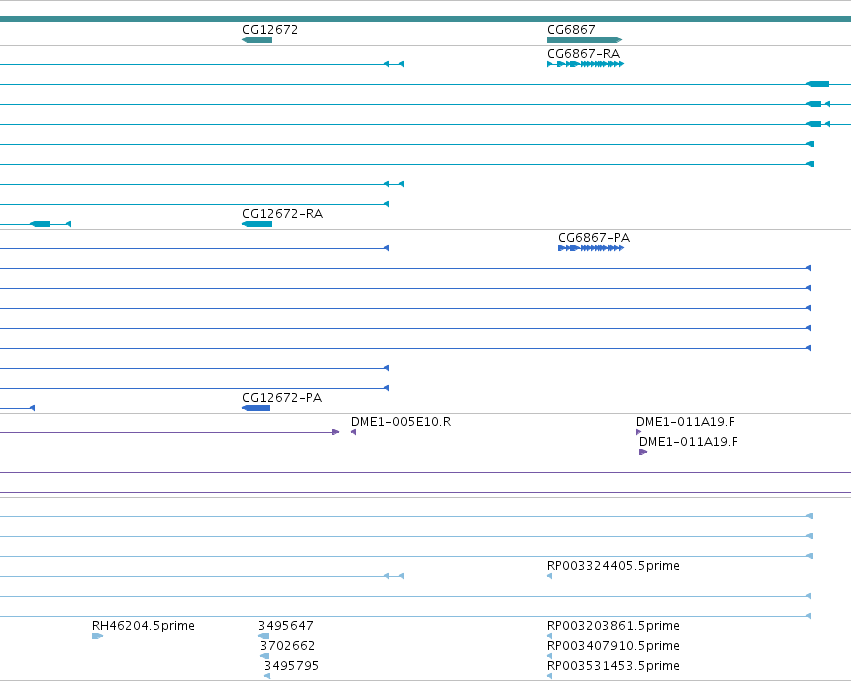The width and height of the screenshot is (851, 681).
Task: Click the RP003203861.5prime label
Action: [x=613, y=626]
